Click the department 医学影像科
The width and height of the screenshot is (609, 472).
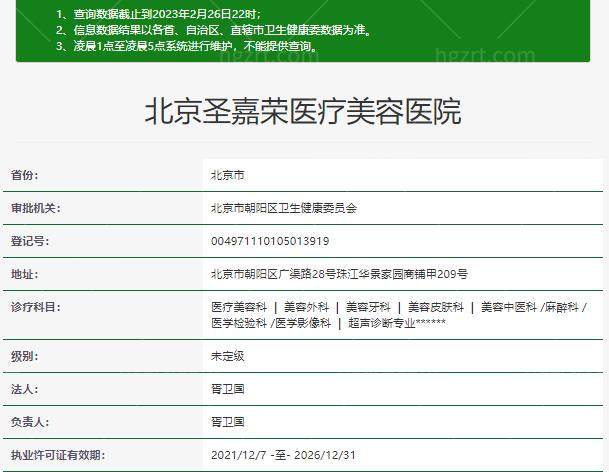303,323
